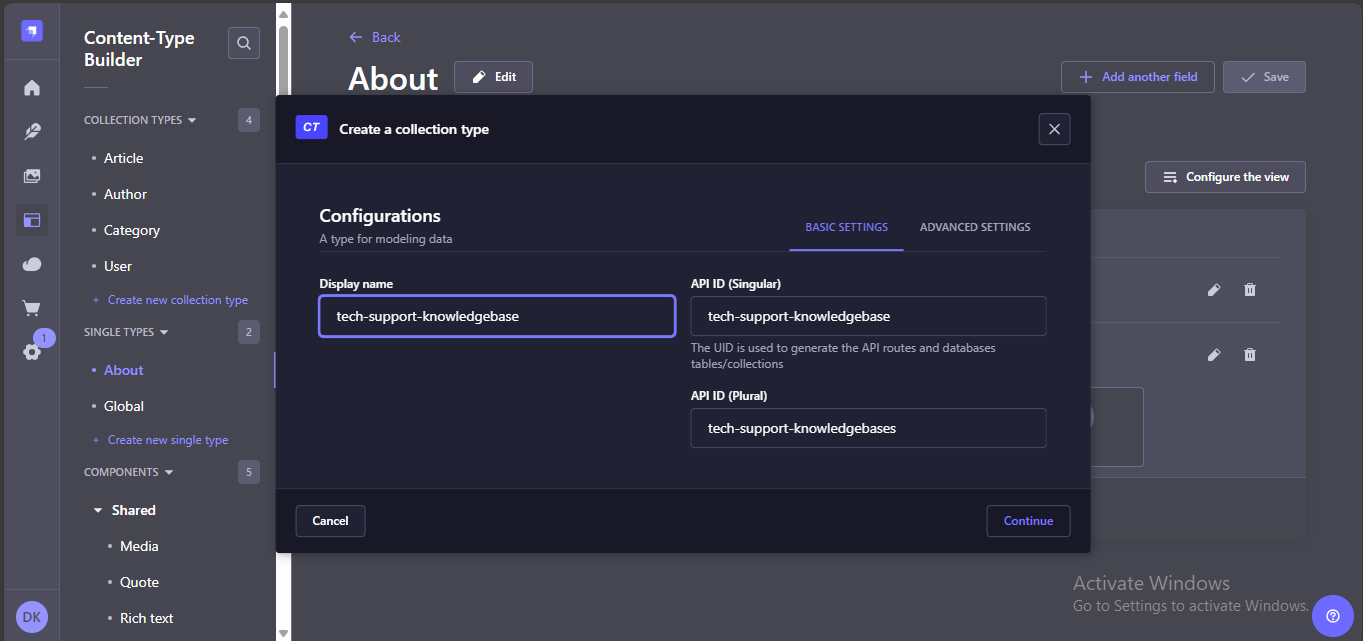Collapse the Shared components group
The width and height of the screenshot is (1363, 641).
(x=98, y=510)
